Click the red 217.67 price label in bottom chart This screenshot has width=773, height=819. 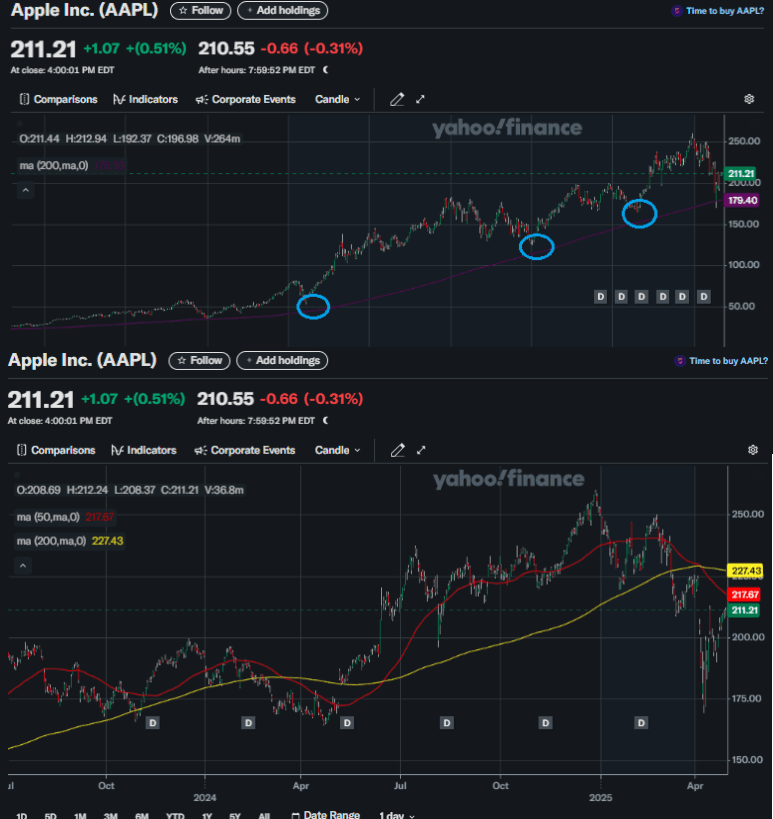[x=745, y=594]
